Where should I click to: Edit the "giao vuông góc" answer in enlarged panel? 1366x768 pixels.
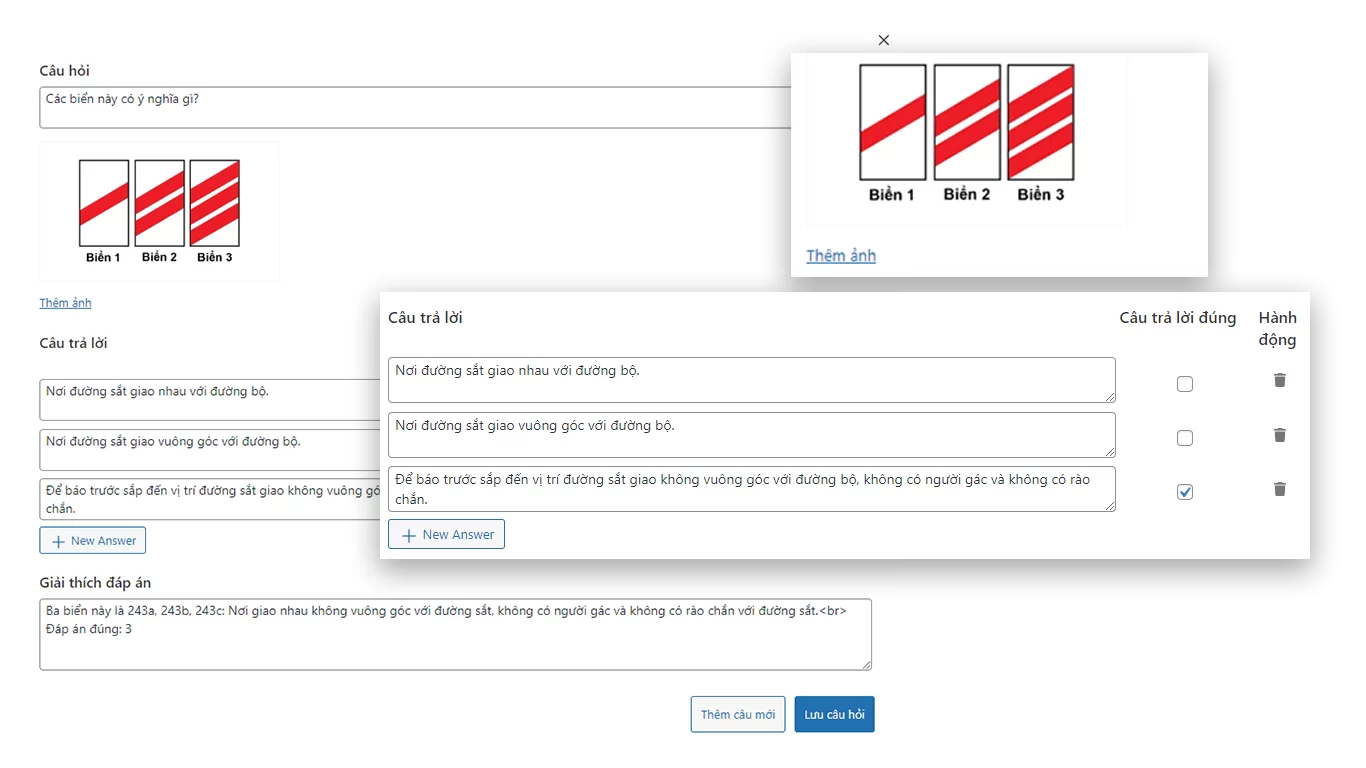click(750, 435)
